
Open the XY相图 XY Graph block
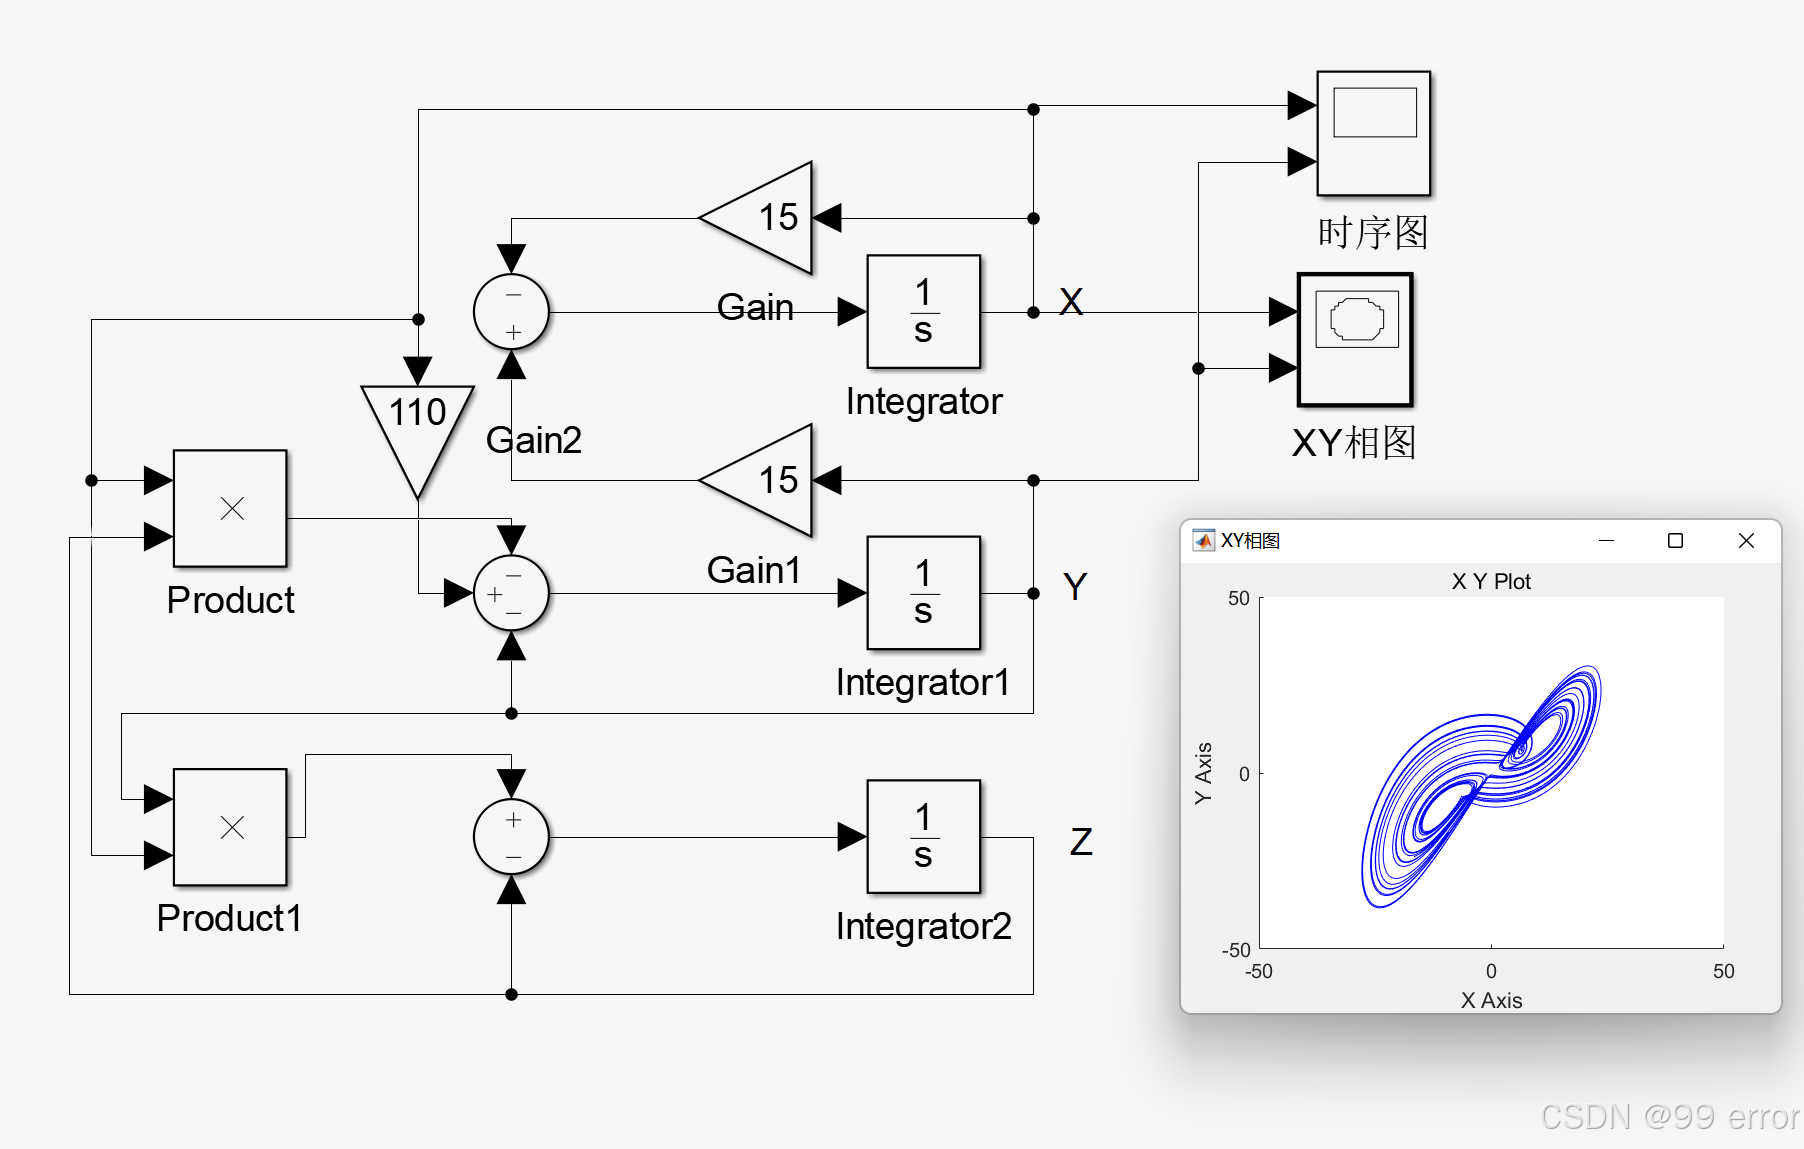pos(1353,340)
